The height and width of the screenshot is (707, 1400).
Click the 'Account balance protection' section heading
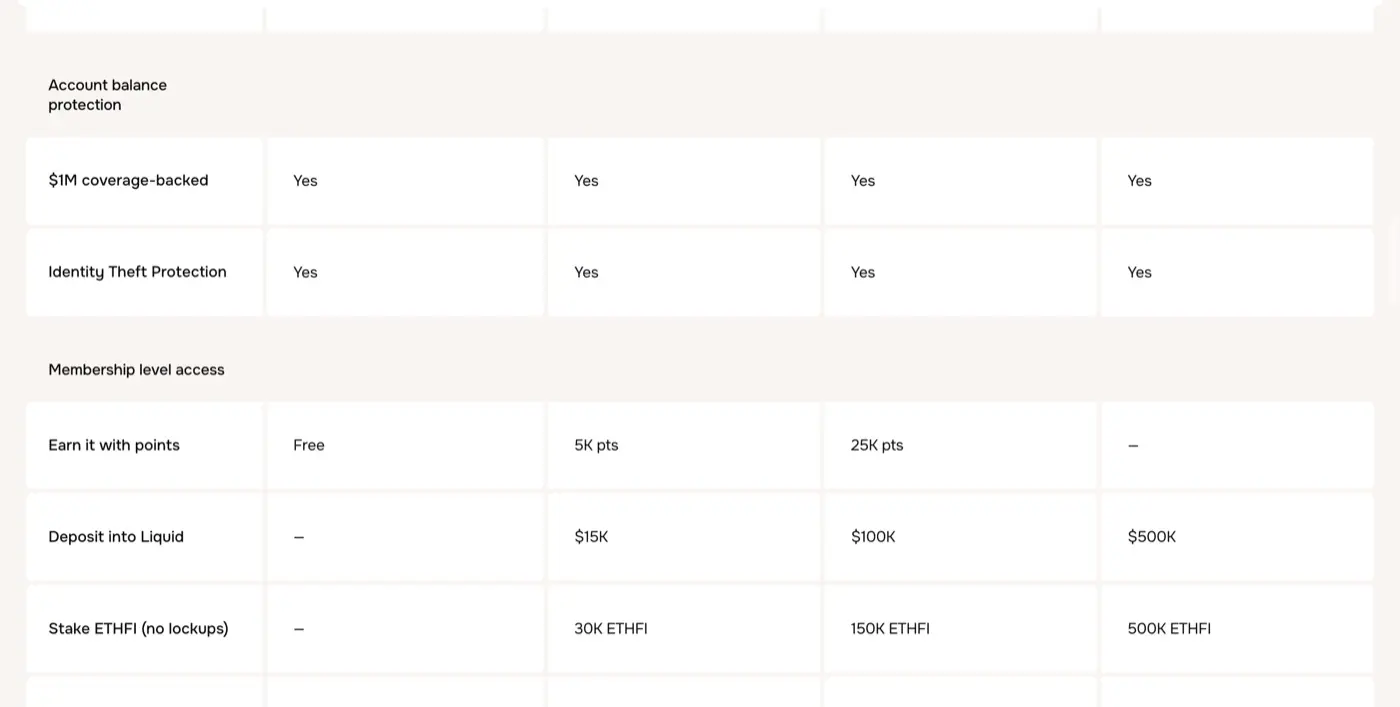click(x=107, y=95)
